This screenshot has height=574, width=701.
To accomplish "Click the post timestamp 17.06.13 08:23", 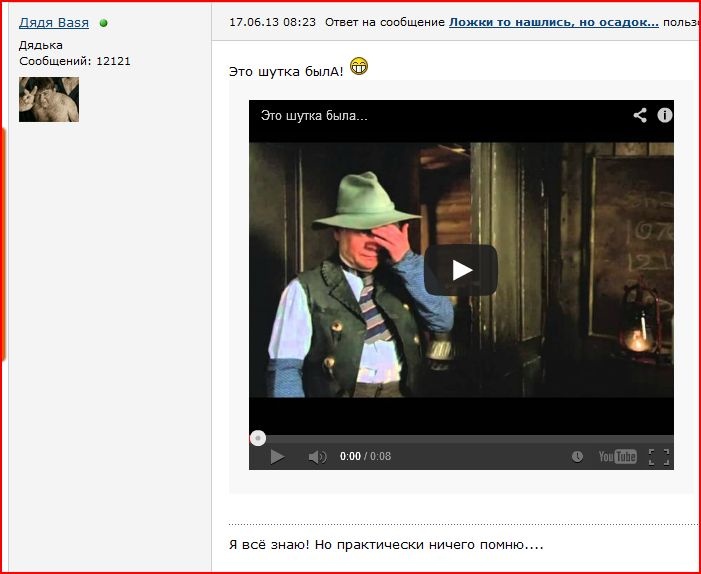I will (272, 22).
